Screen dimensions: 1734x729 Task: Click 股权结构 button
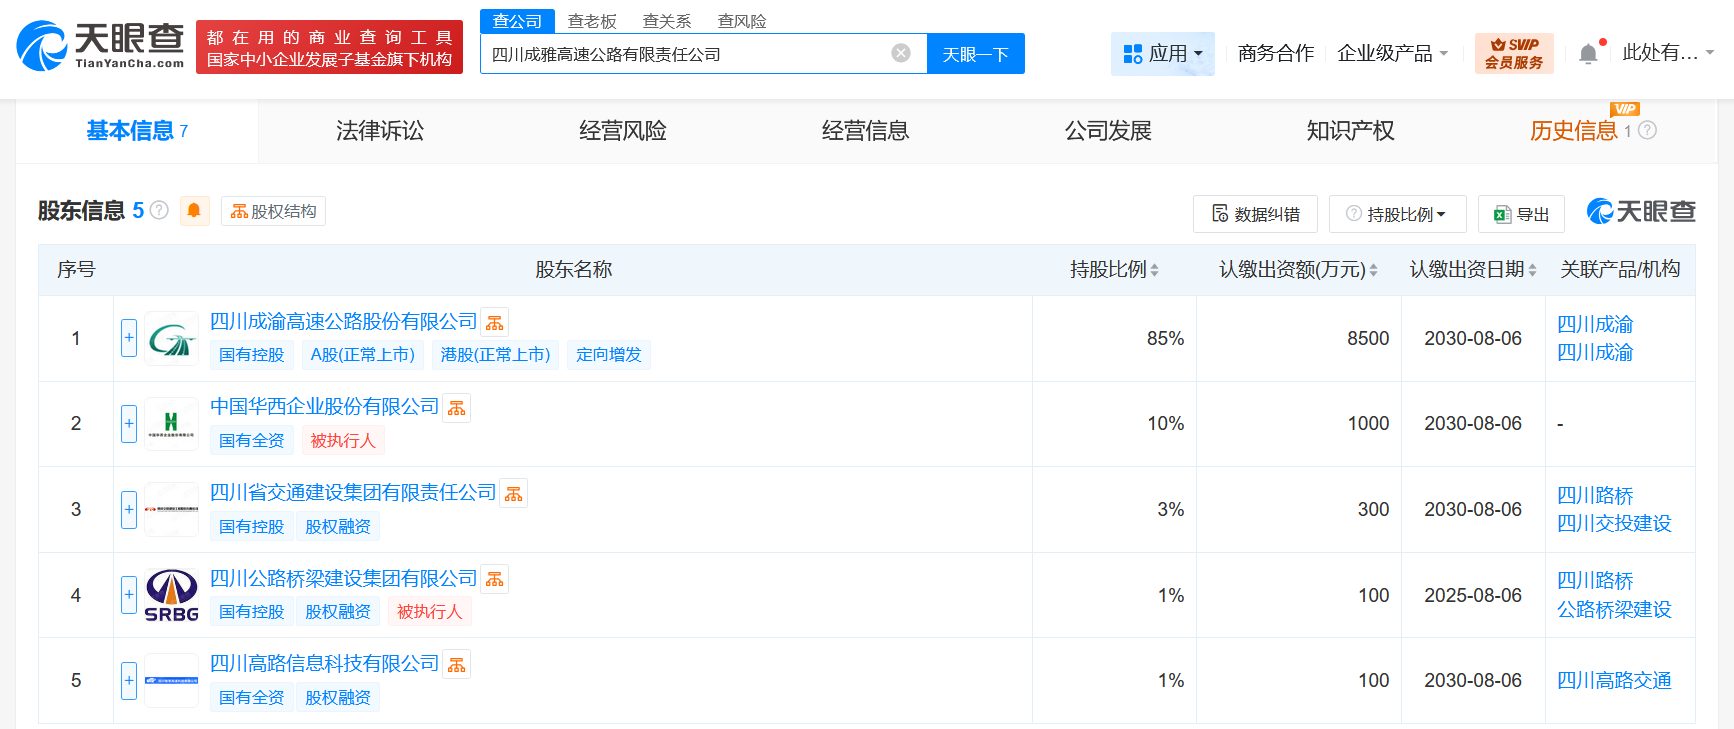click(273, 211)
